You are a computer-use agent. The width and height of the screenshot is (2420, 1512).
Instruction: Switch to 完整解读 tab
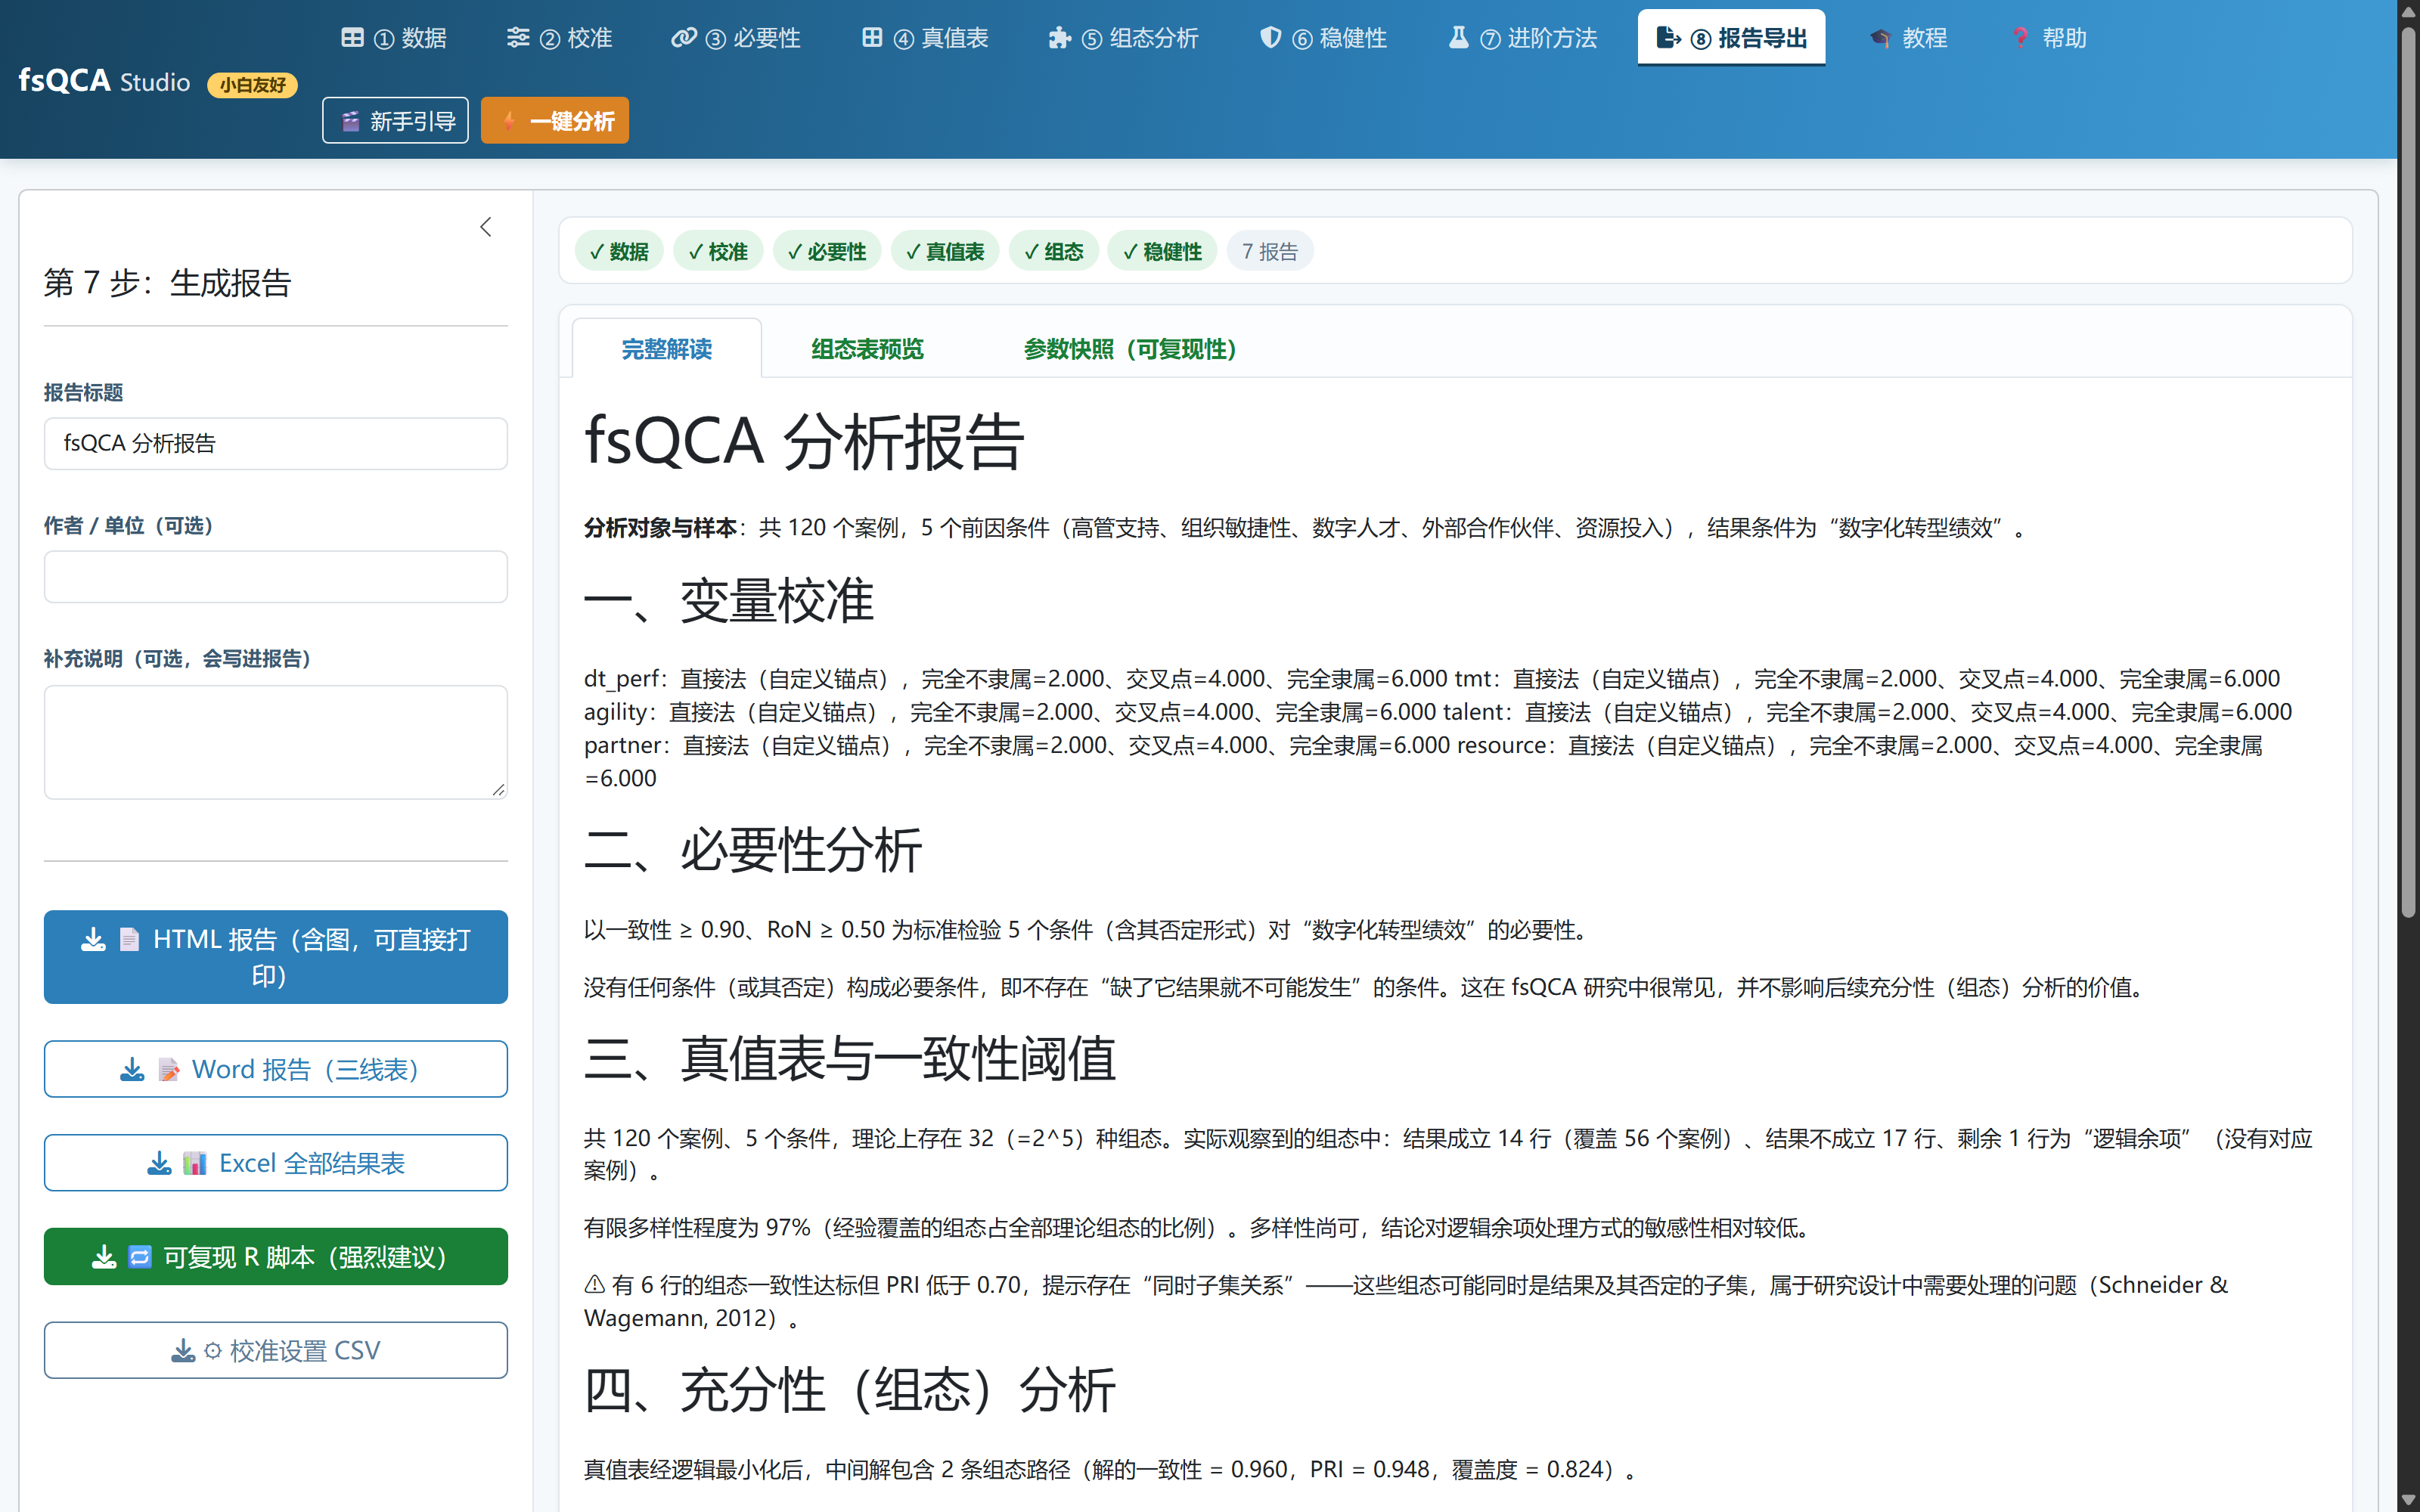point(667,349)
